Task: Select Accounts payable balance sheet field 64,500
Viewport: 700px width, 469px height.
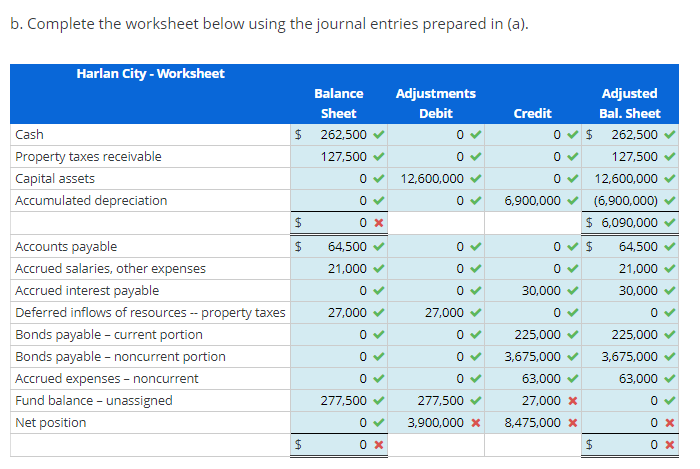Action: [x=339, y=246]
